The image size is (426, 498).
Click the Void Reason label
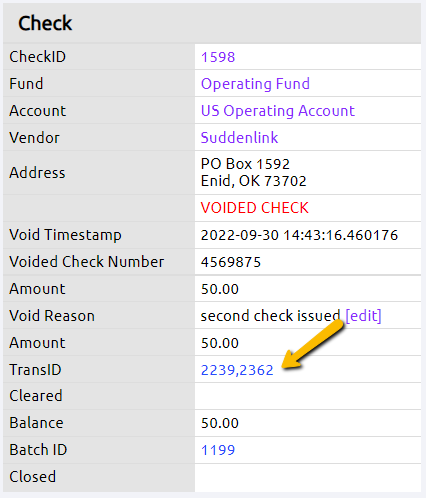(x=52, y=316)
